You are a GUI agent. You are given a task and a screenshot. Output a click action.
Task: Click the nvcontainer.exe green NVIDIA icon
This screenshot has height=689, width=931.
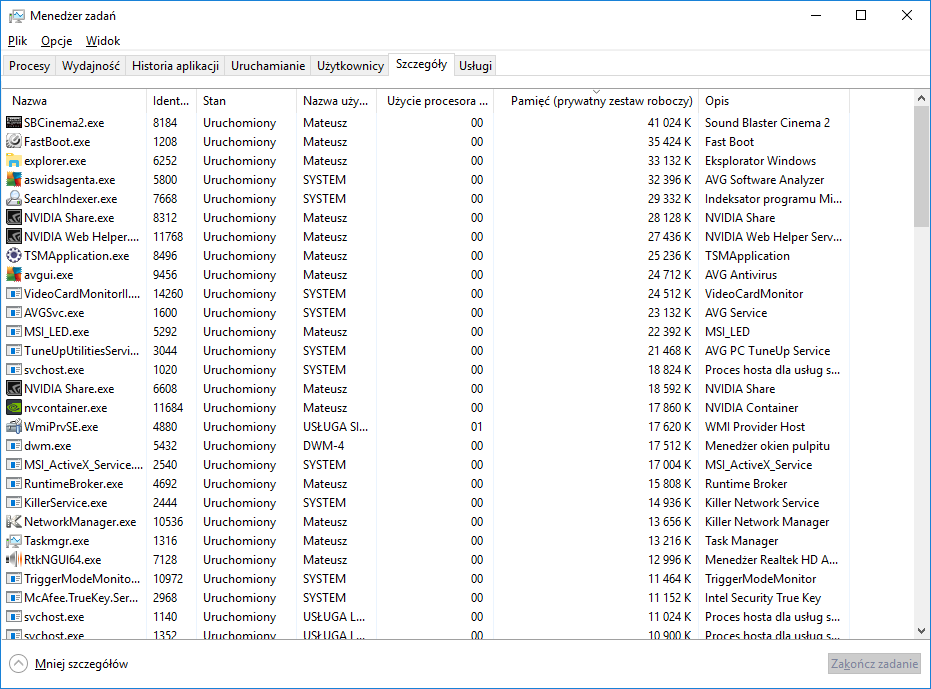14,407
